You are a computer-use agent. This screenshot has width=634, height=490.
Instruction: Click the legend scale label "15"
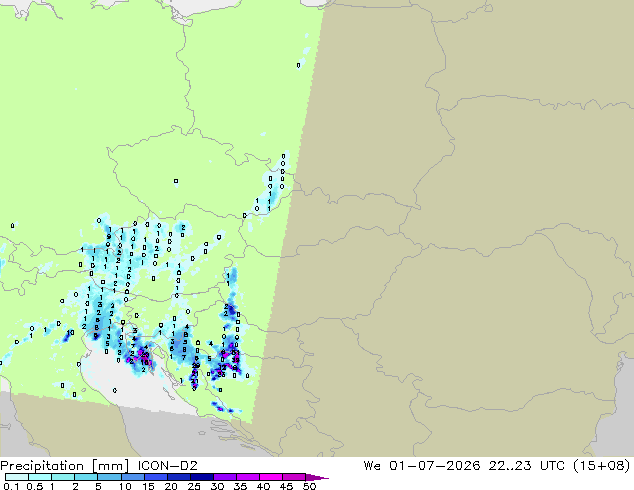tap(148, 486)
